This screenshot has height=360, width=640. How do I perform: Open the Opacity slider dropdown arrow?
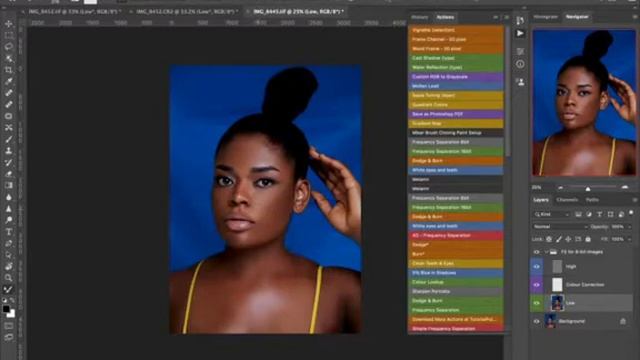(x=630, y=227)
